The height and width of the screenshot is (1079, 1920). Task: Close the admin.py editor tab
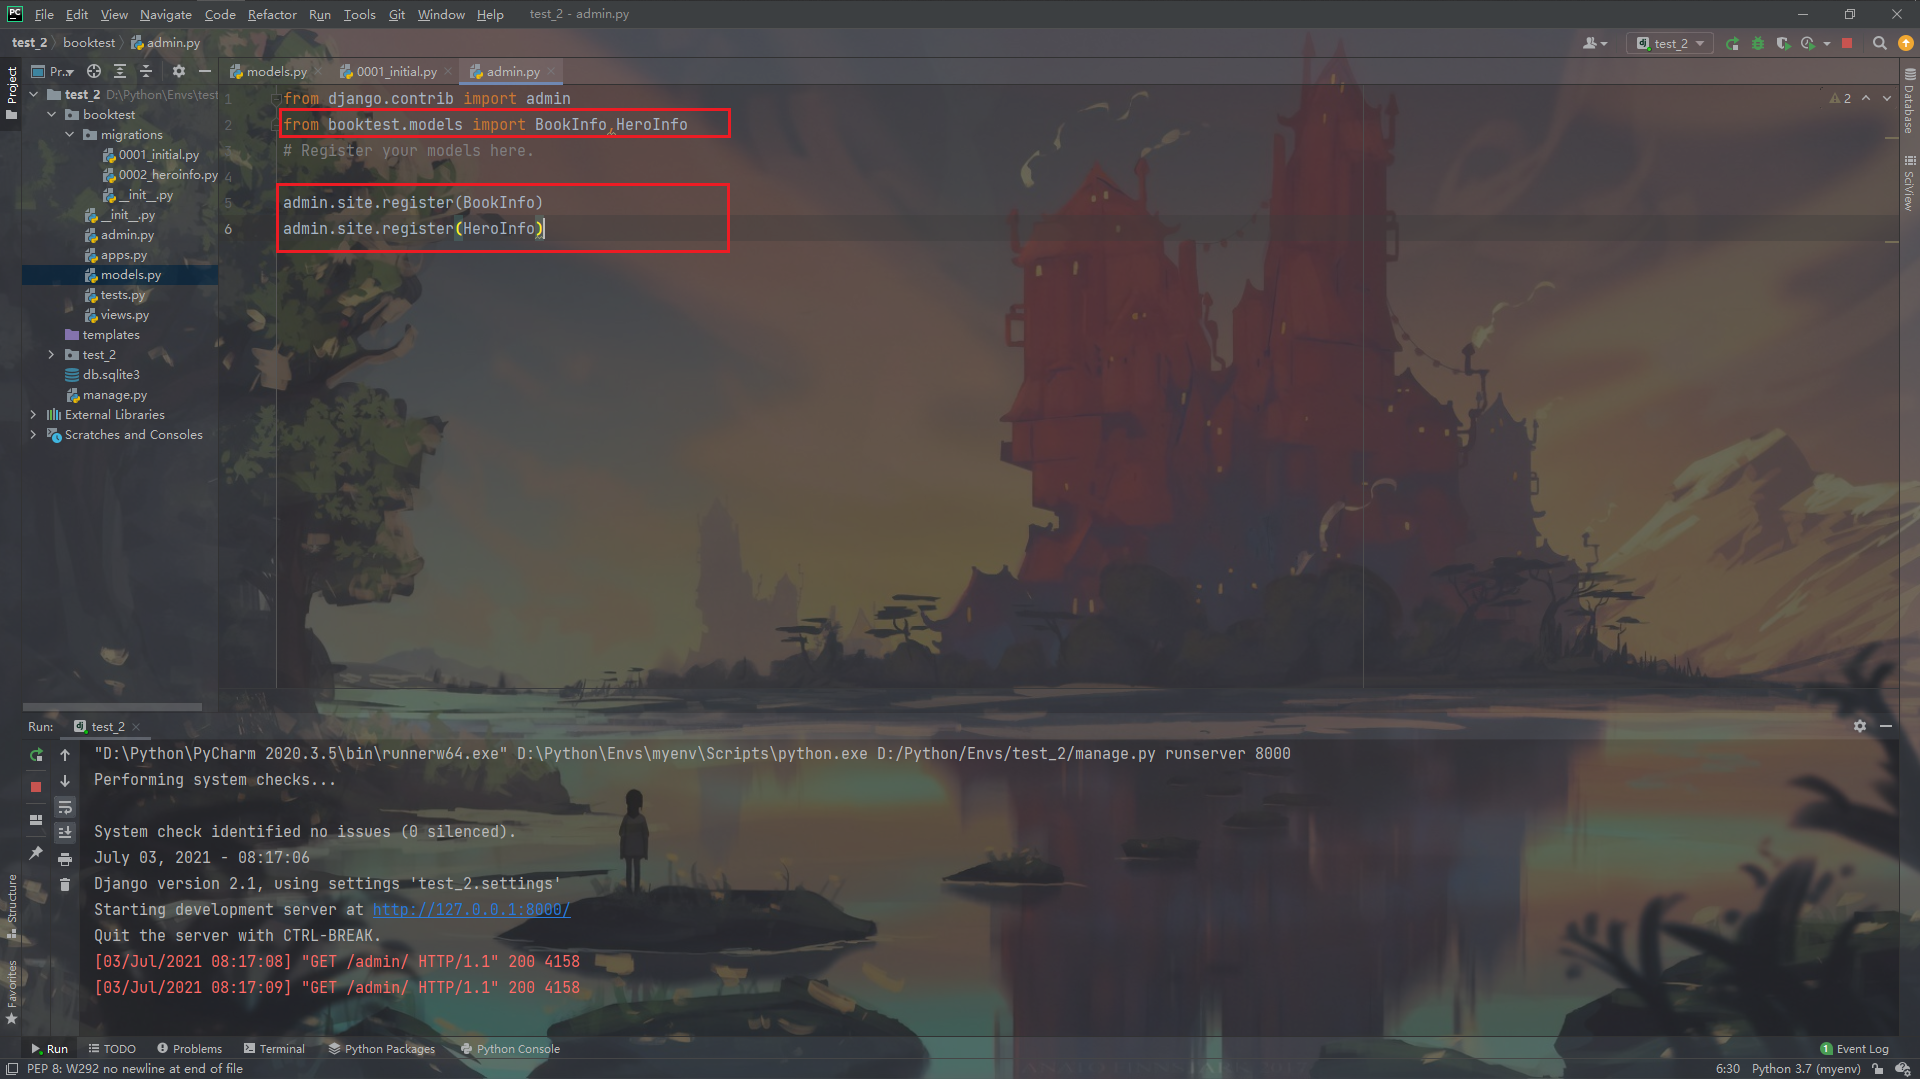click(551, 72)
